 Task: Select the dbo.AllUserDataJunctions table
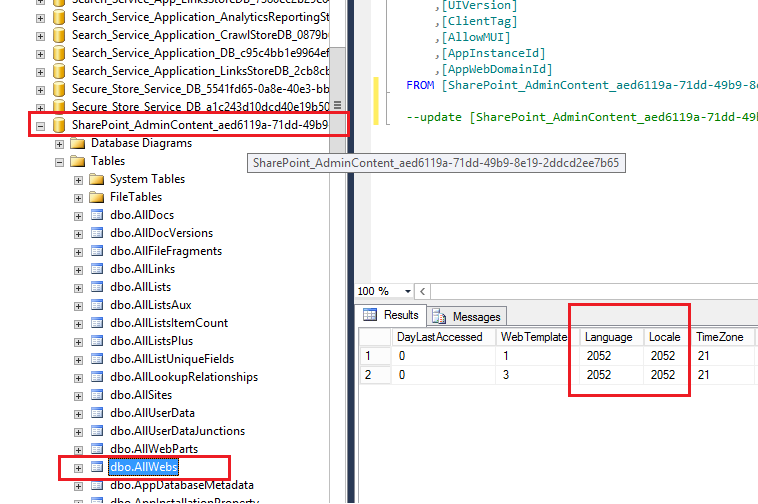tap(177, 431)
